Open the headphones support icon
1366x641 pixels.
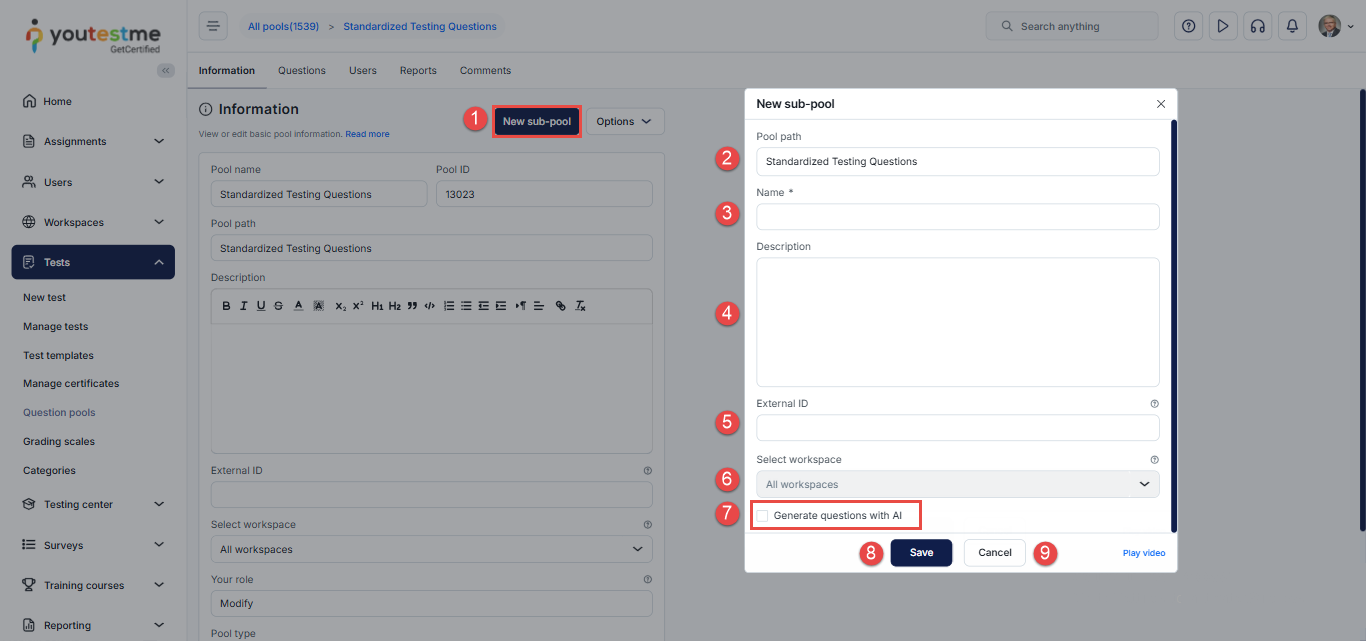click(x=1257, y=26)
